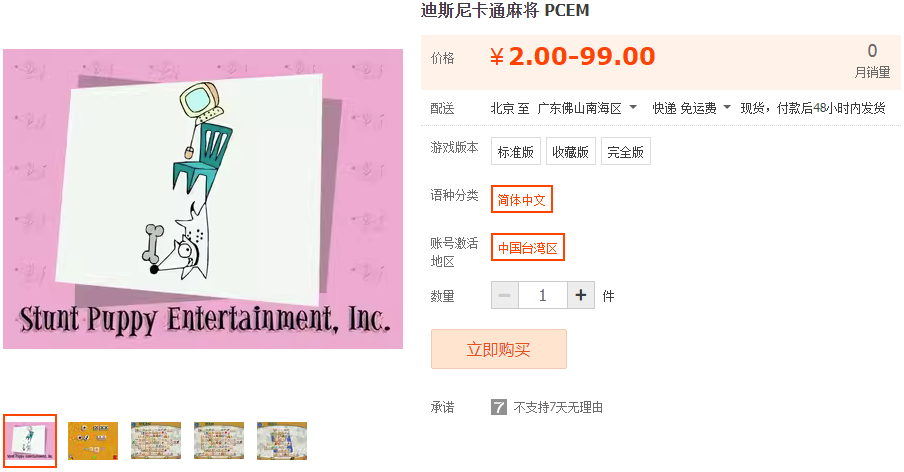The image size is (904, 472).
Task: Toggle the 中国台湾区 activation region option
Action: (528, 248)
